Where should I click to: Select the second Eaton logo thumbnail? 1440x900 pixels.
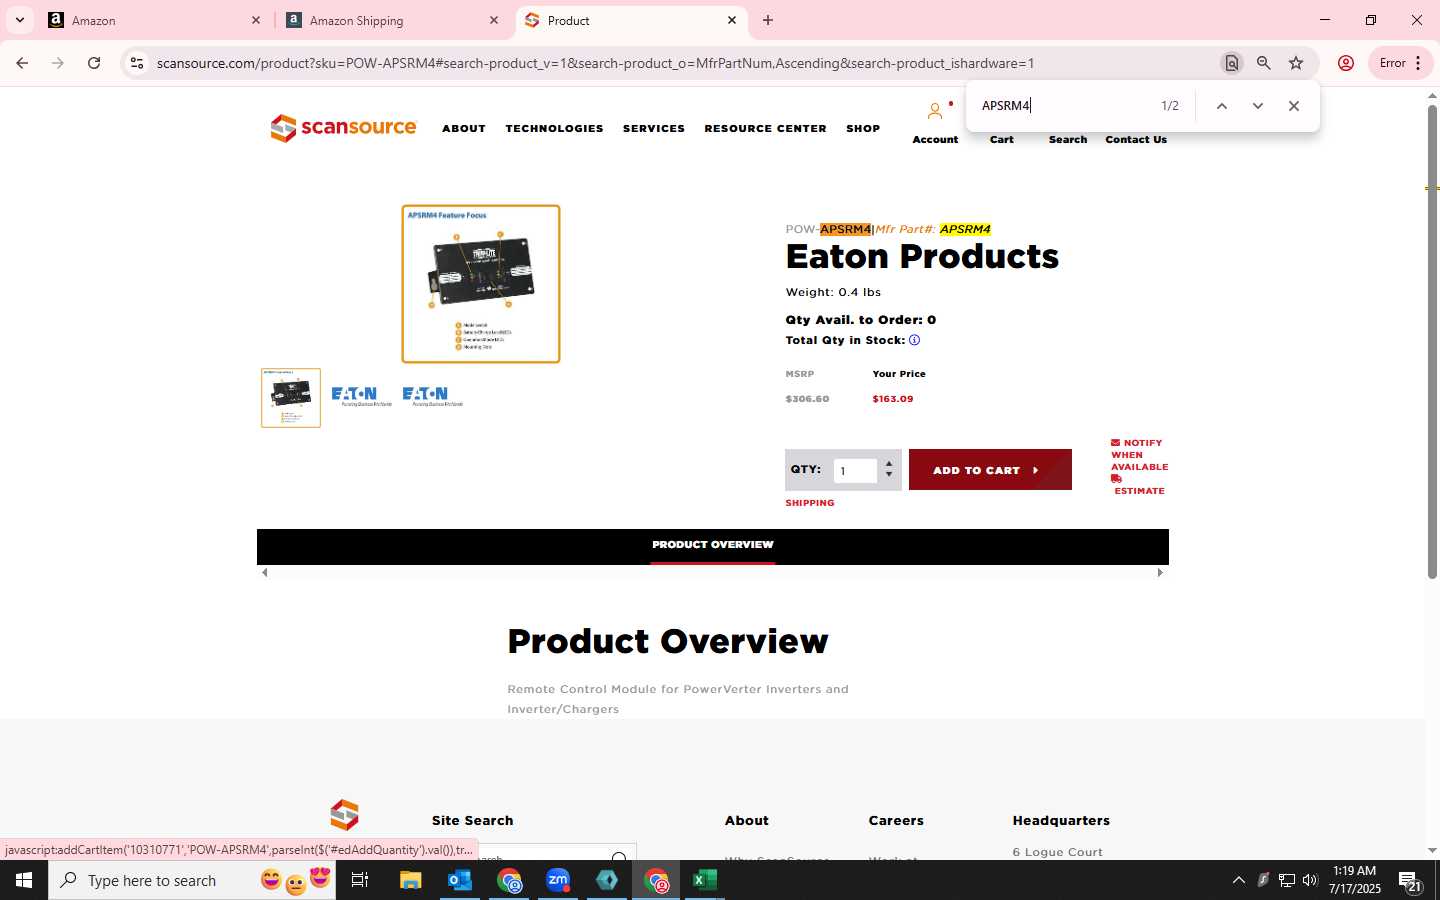pos(361,396)
